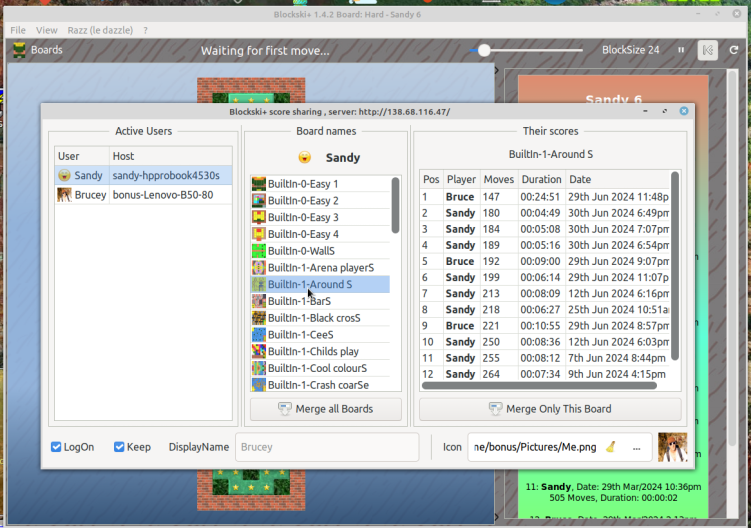Click Merge Only This Board button

[550, 409]
